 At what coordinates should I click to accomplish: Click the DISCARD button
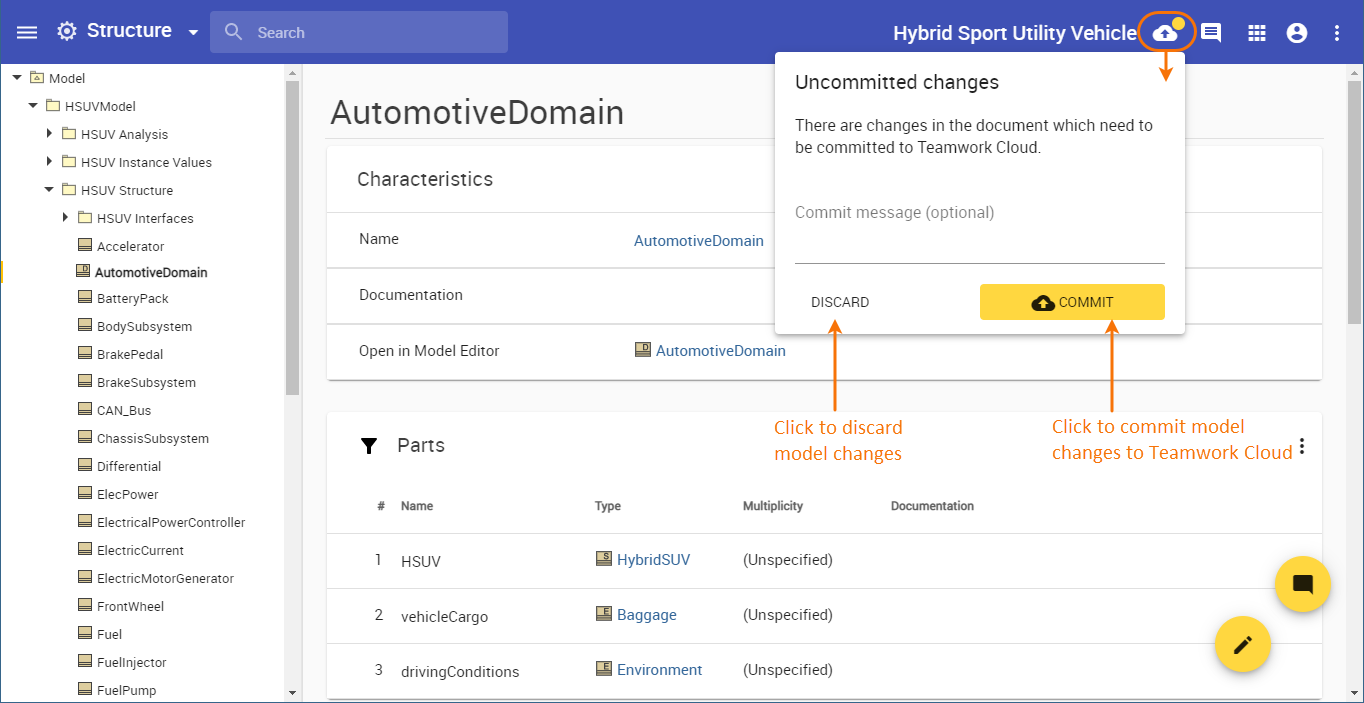(840, 302)
